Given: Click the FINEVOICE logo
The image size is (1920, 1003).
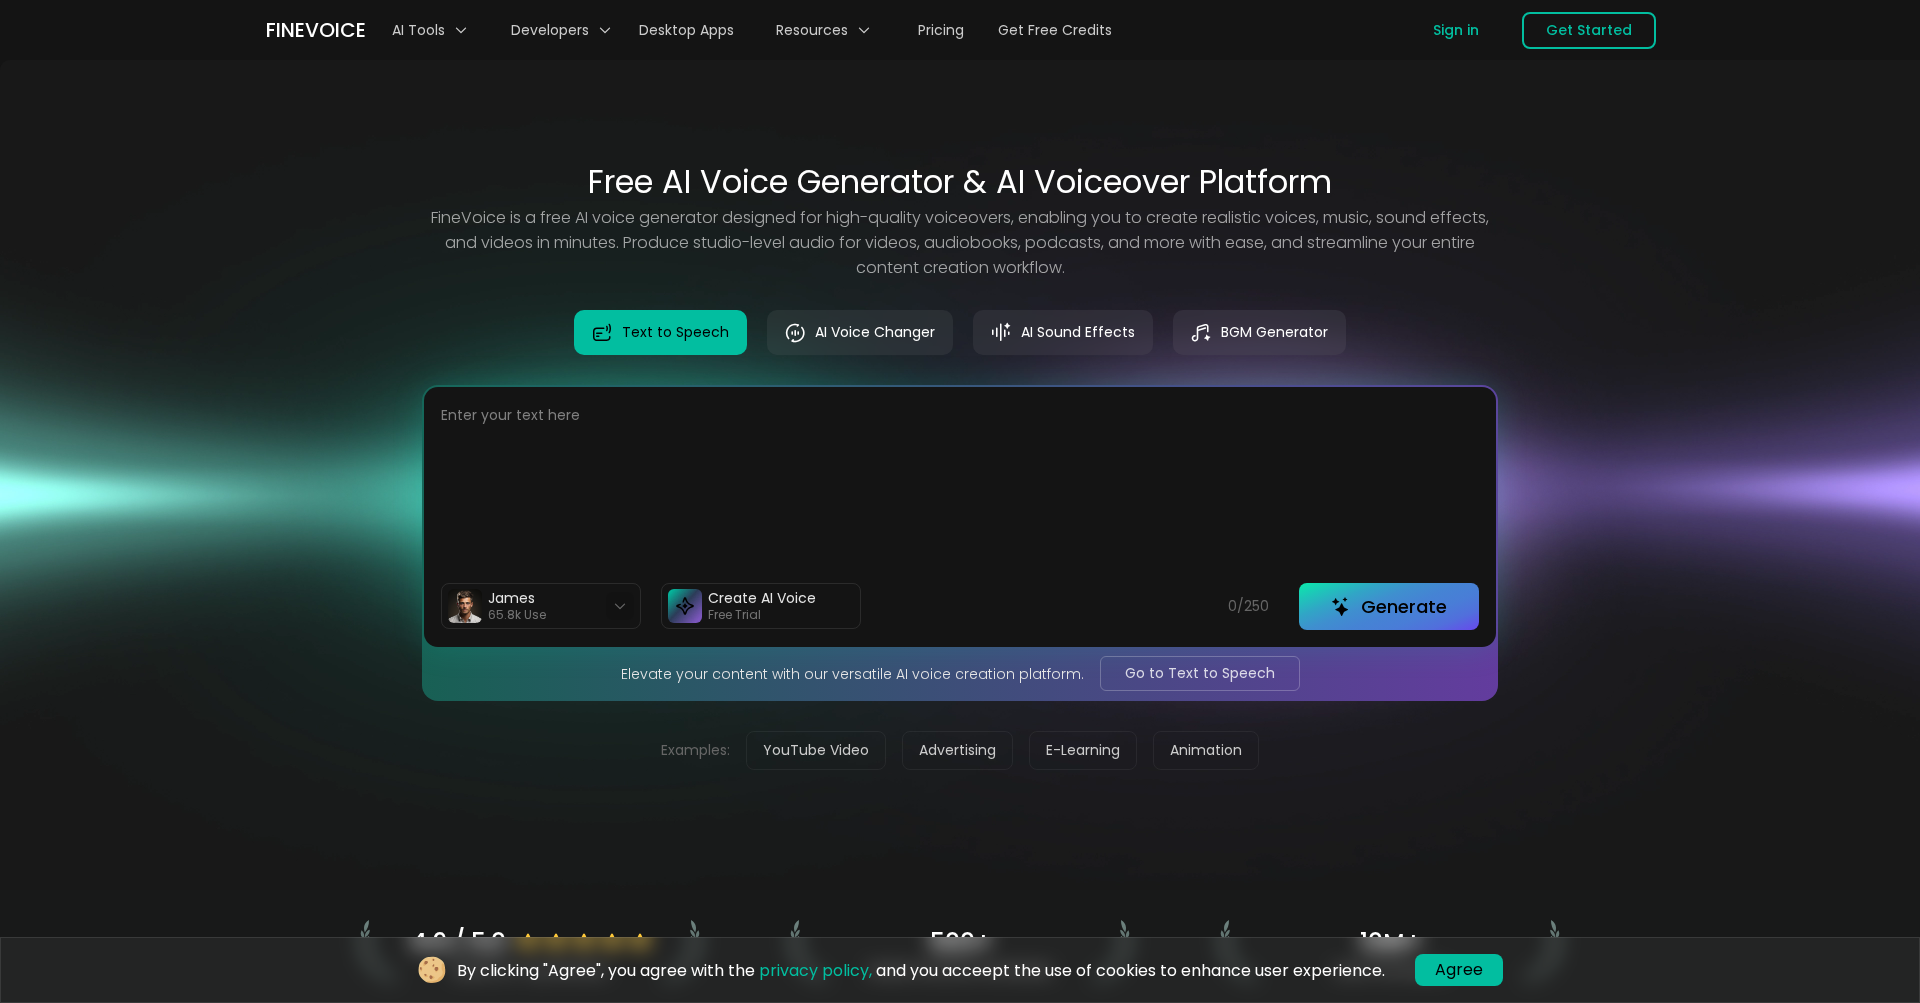Looking at the screenshot, I should (315, 30).
